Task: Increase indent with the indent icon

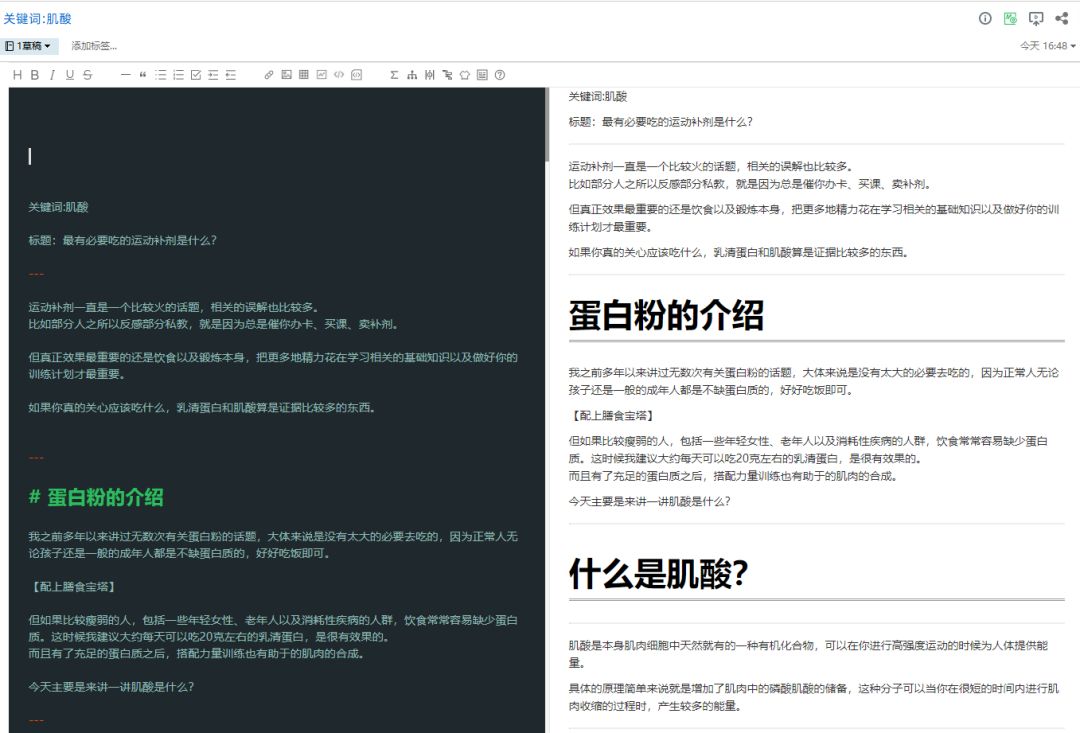Action: pos(213,75)
